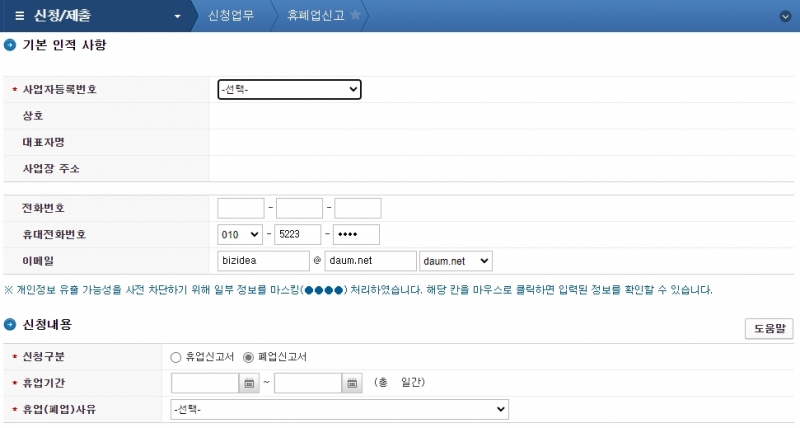Viewport: 800px width, 428px height.
Task: Go to the 신청업무 breadcrumb item
Action: (231, 15)
